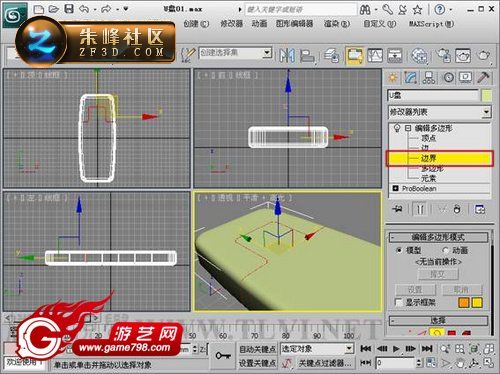Click the 关键点过滤器 button
Screen dimensions: 500x374
pyautogui.click(x=324, y=363)
